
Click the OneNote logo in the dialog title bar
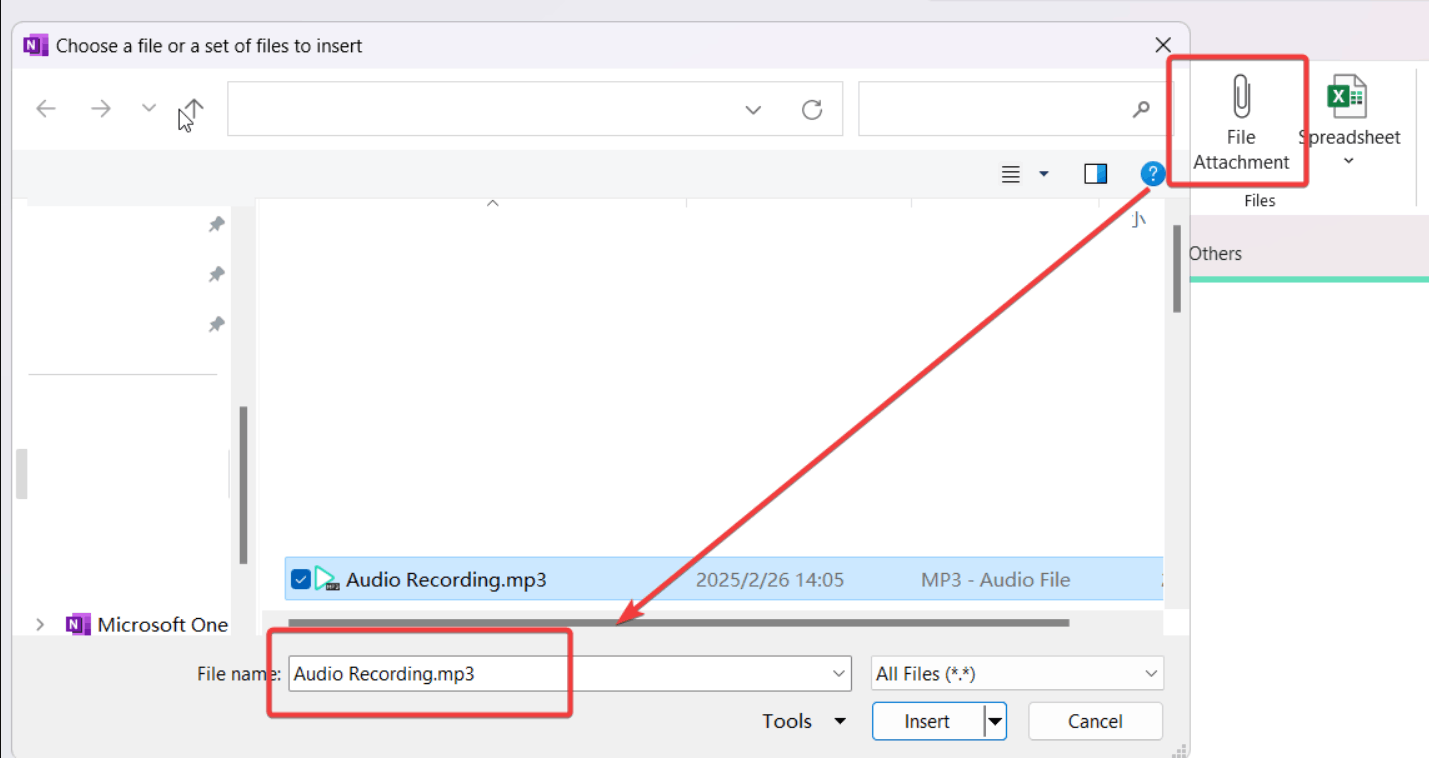[35, 45]
